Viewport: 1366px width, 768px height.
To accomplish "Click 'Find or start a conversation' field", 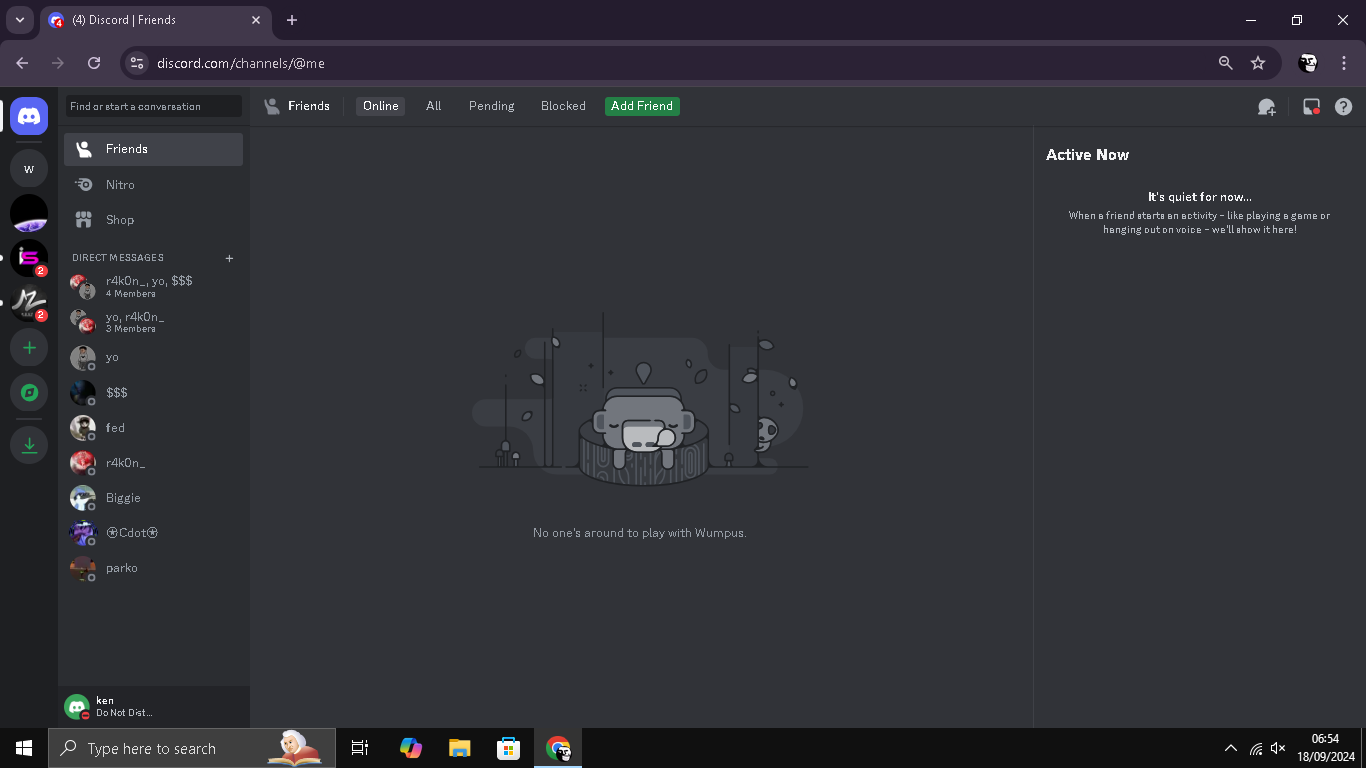I will point(154,106).
